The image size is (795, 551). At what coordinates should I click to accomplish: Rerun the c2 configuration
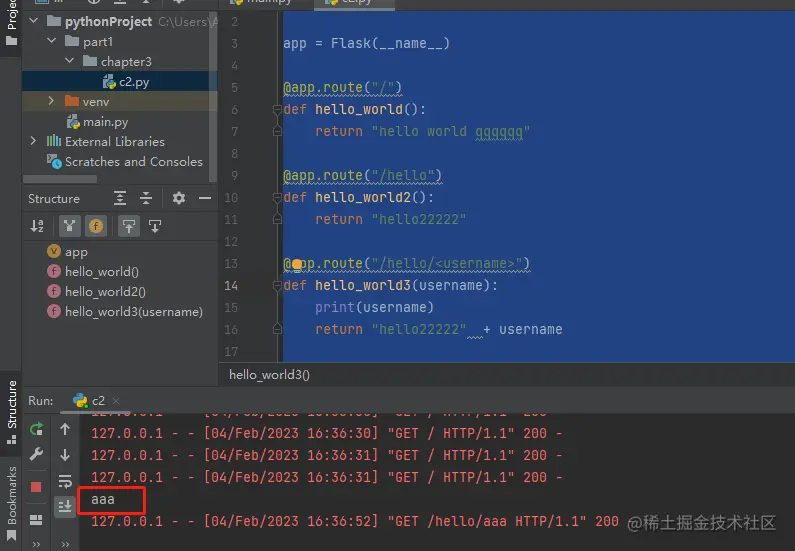click(37, 429)
